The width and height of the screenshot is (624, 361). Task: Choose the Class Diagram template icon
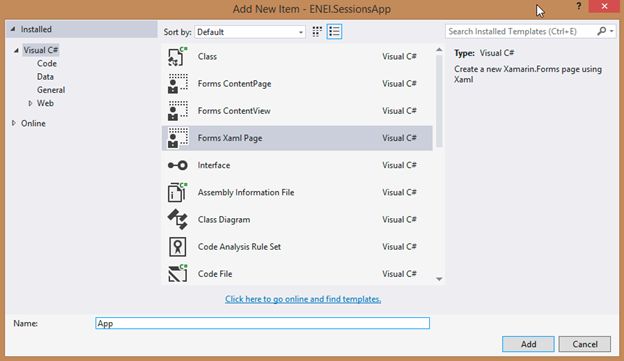(x=177, y=219)
